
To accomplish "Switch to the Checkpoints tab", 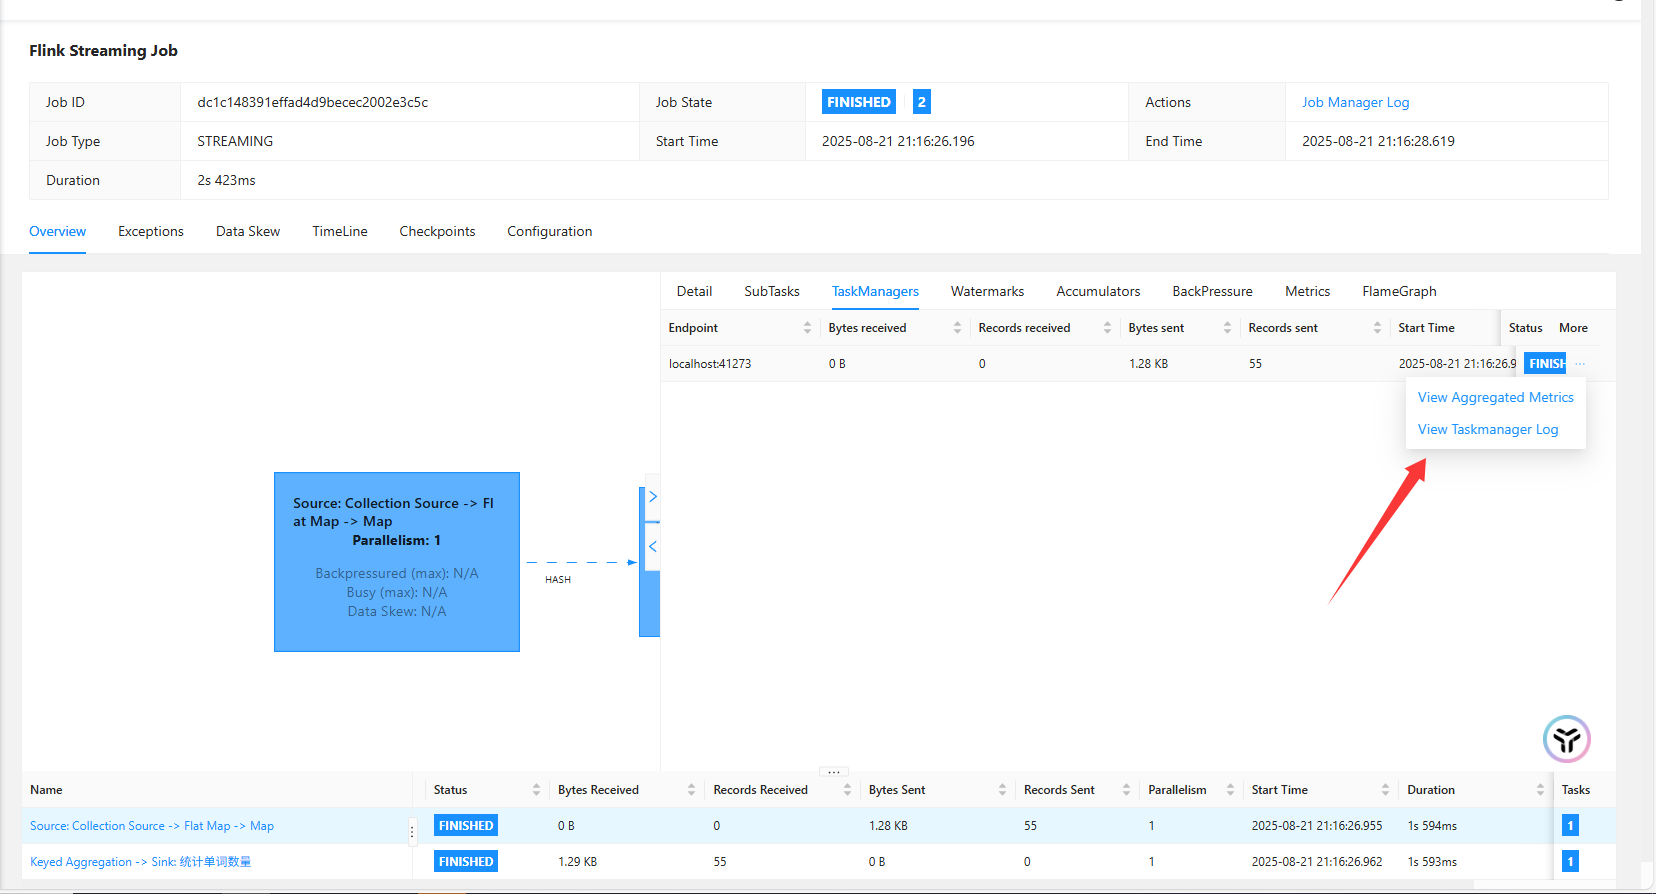I will [x=437, y=231].
